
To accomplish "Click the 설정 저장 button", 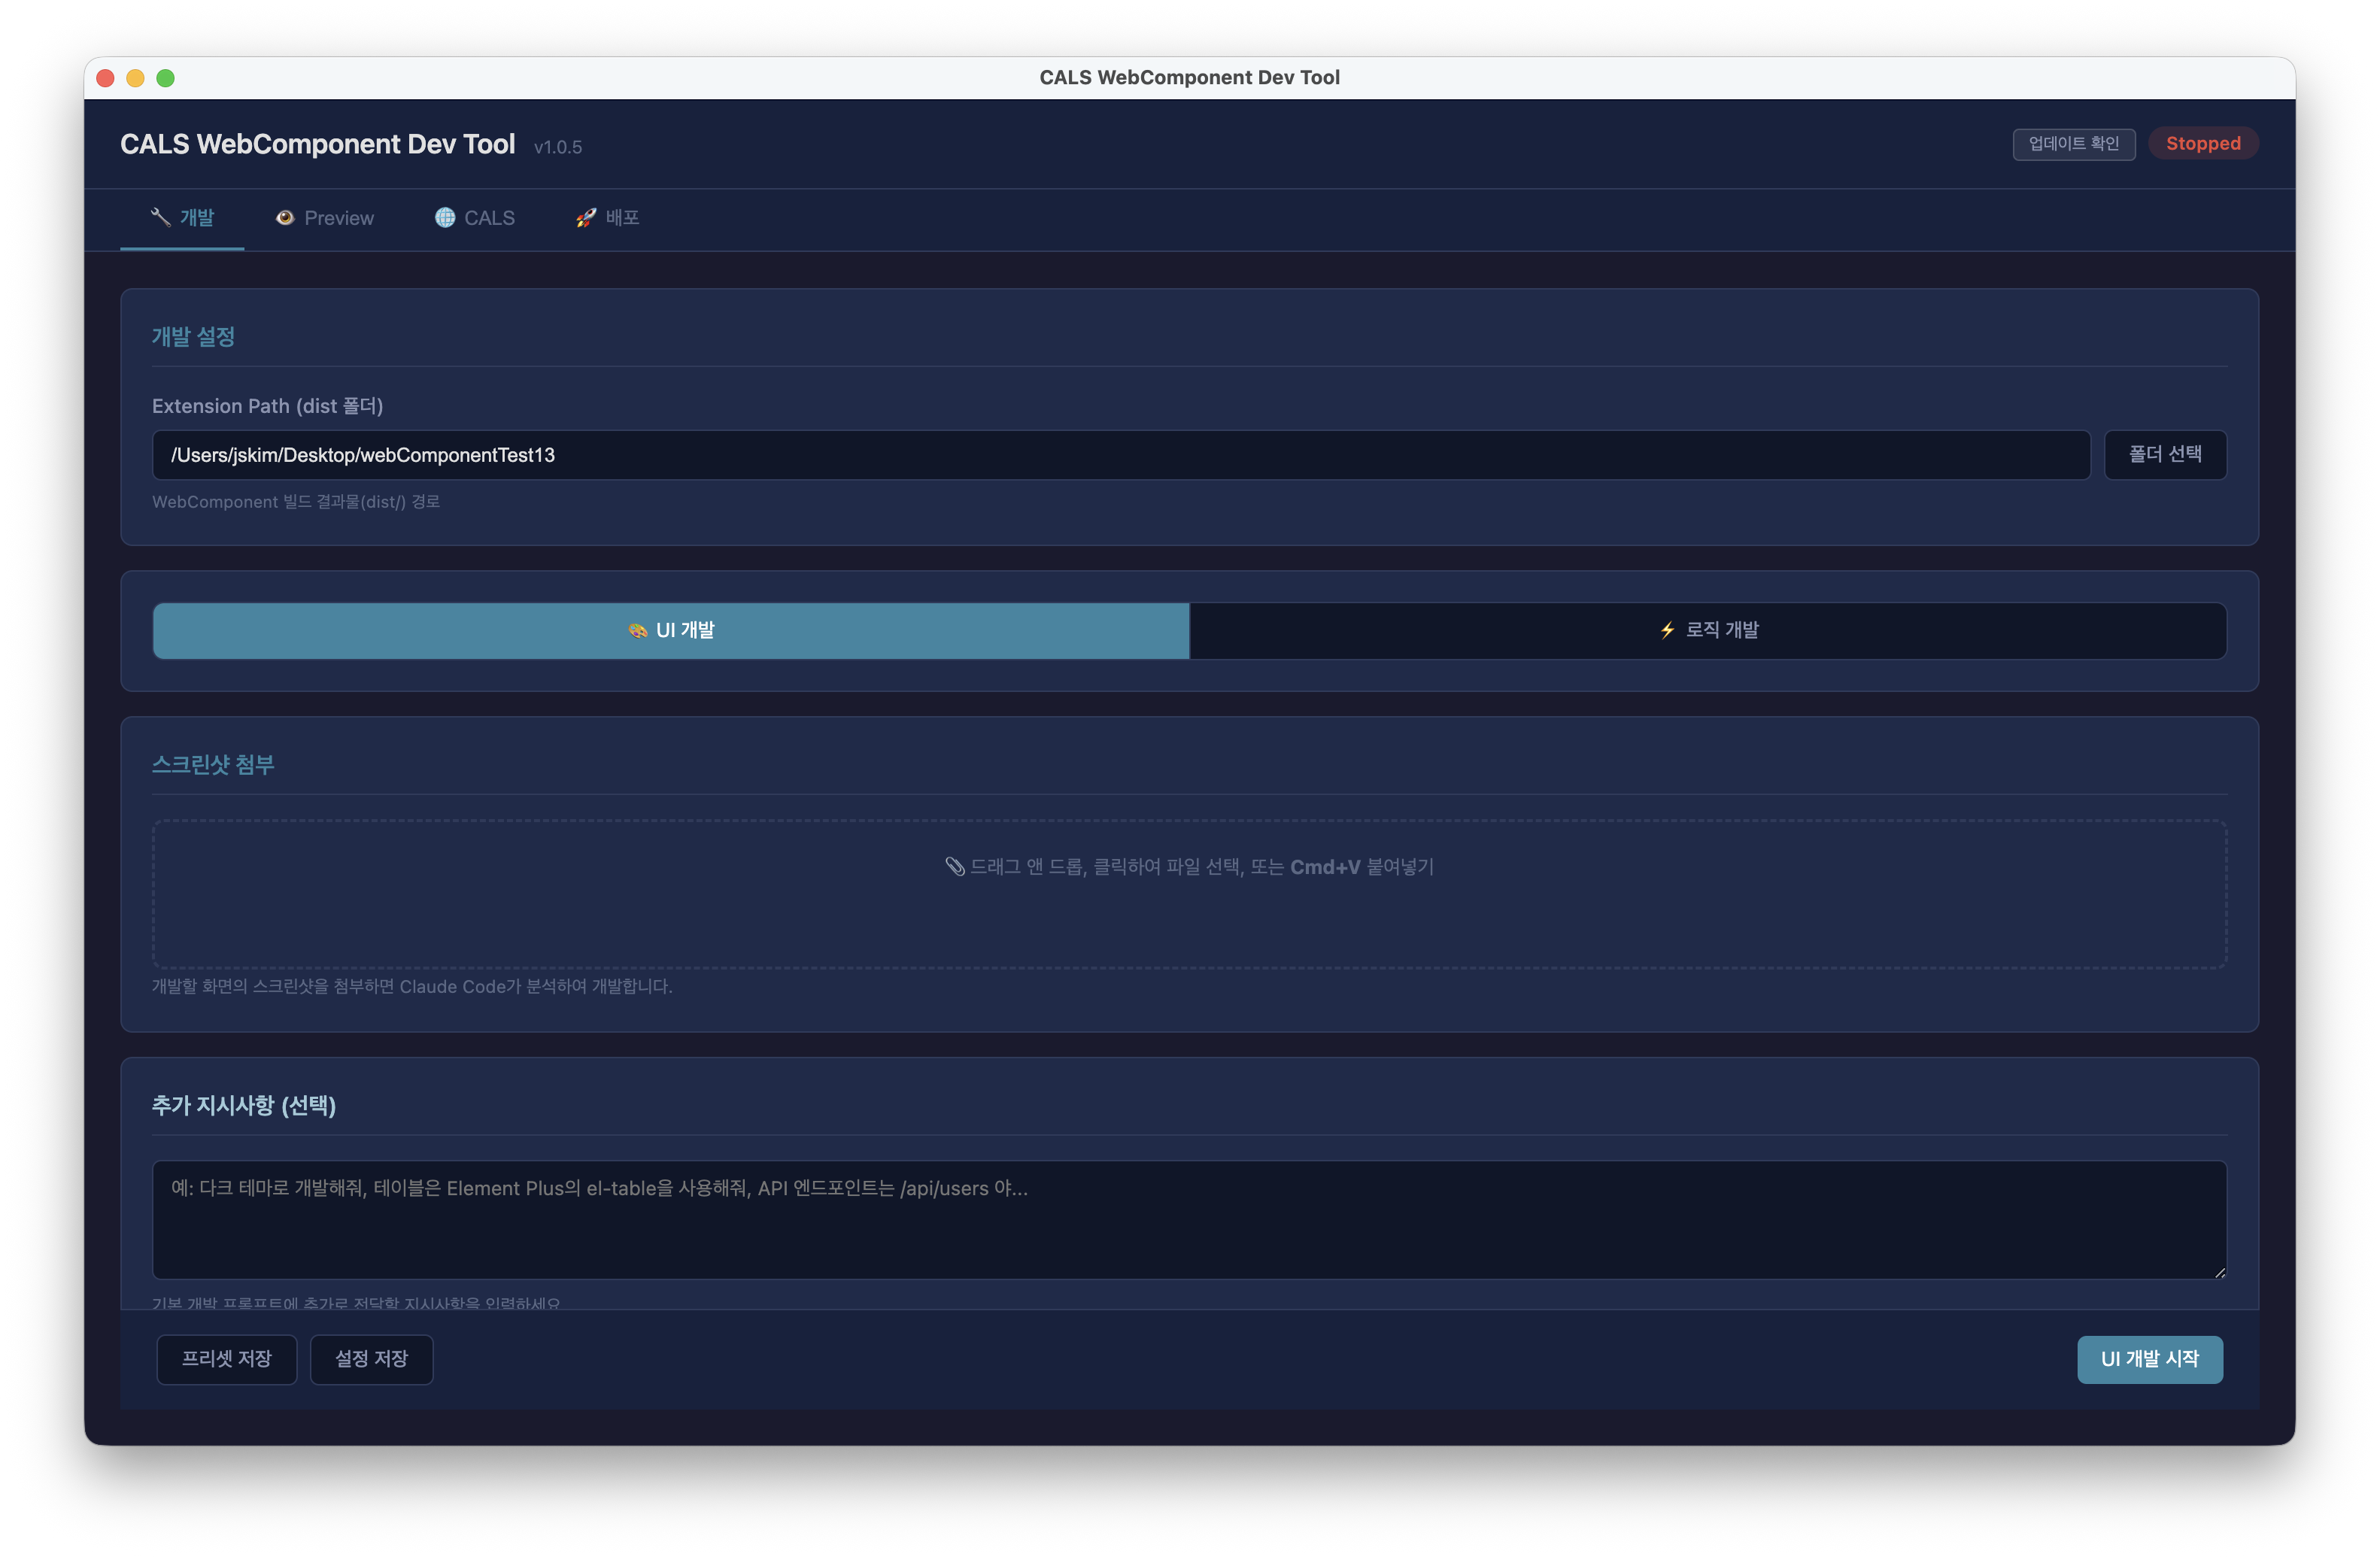I will [372, 1359].
